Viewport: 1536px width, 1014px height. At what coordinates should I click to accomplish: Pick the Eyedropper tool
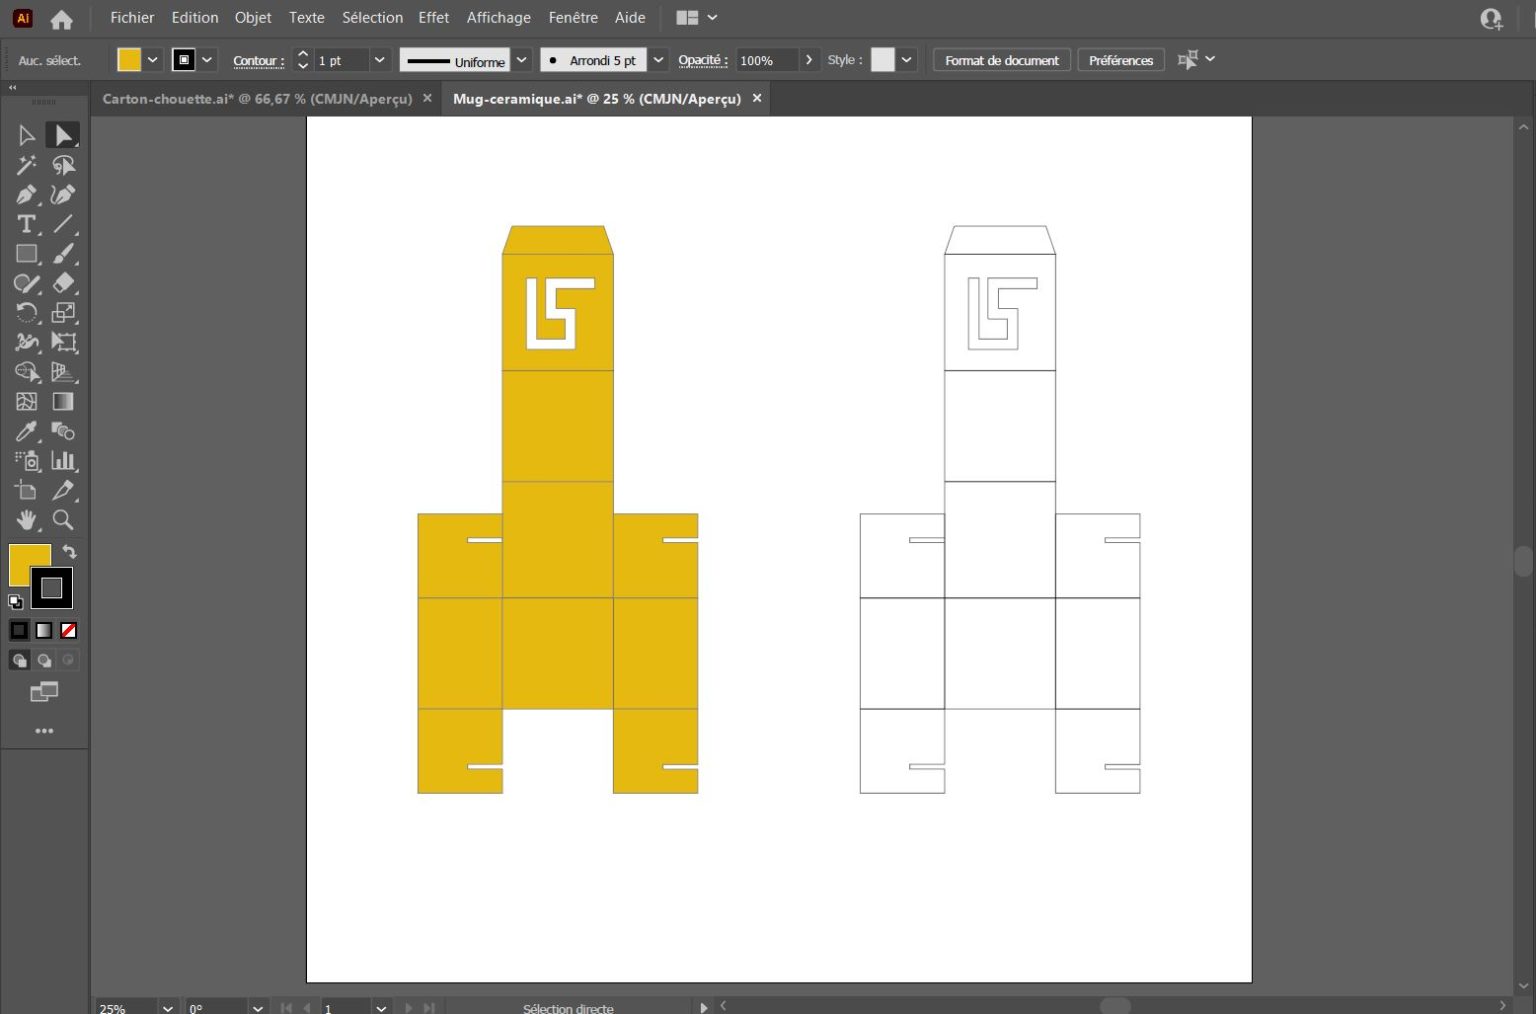tap(26, 431)
